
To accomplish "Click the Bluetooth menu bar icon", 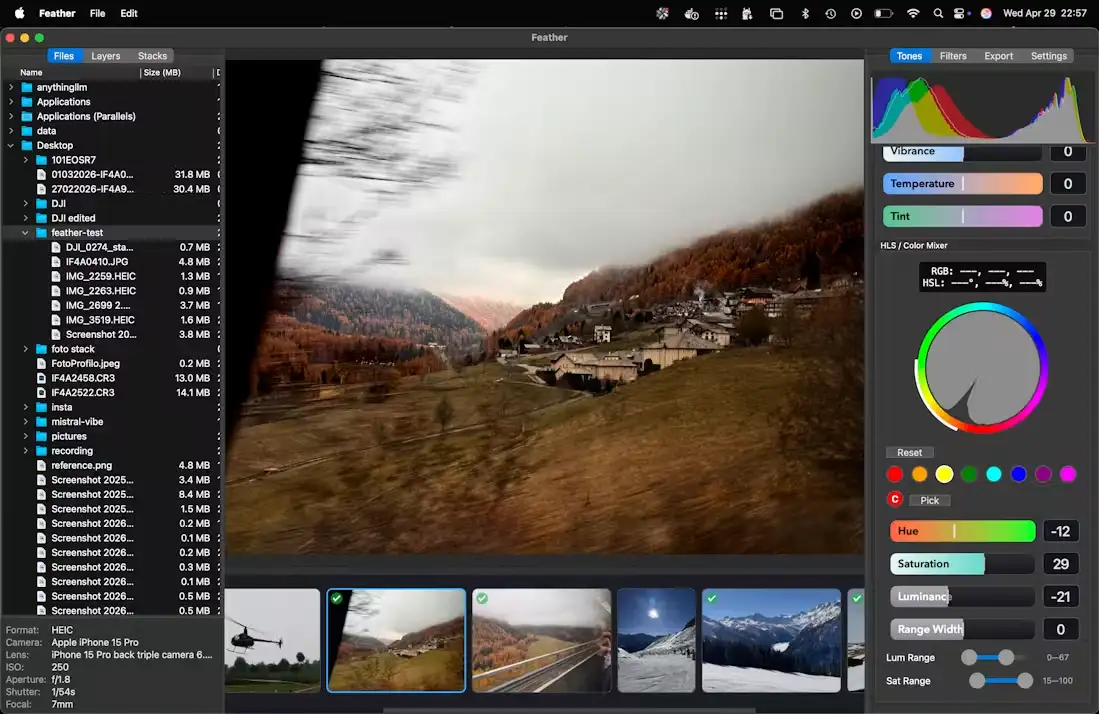I will coord(805,13).
